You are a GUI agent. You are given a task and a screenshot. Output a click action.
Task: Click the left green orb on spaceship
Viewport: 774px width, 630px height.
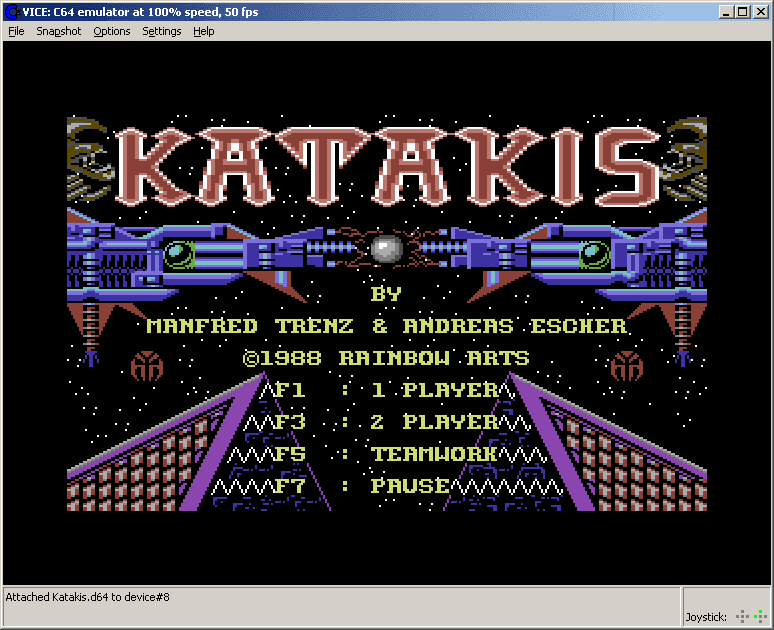(x=179, y=254)
